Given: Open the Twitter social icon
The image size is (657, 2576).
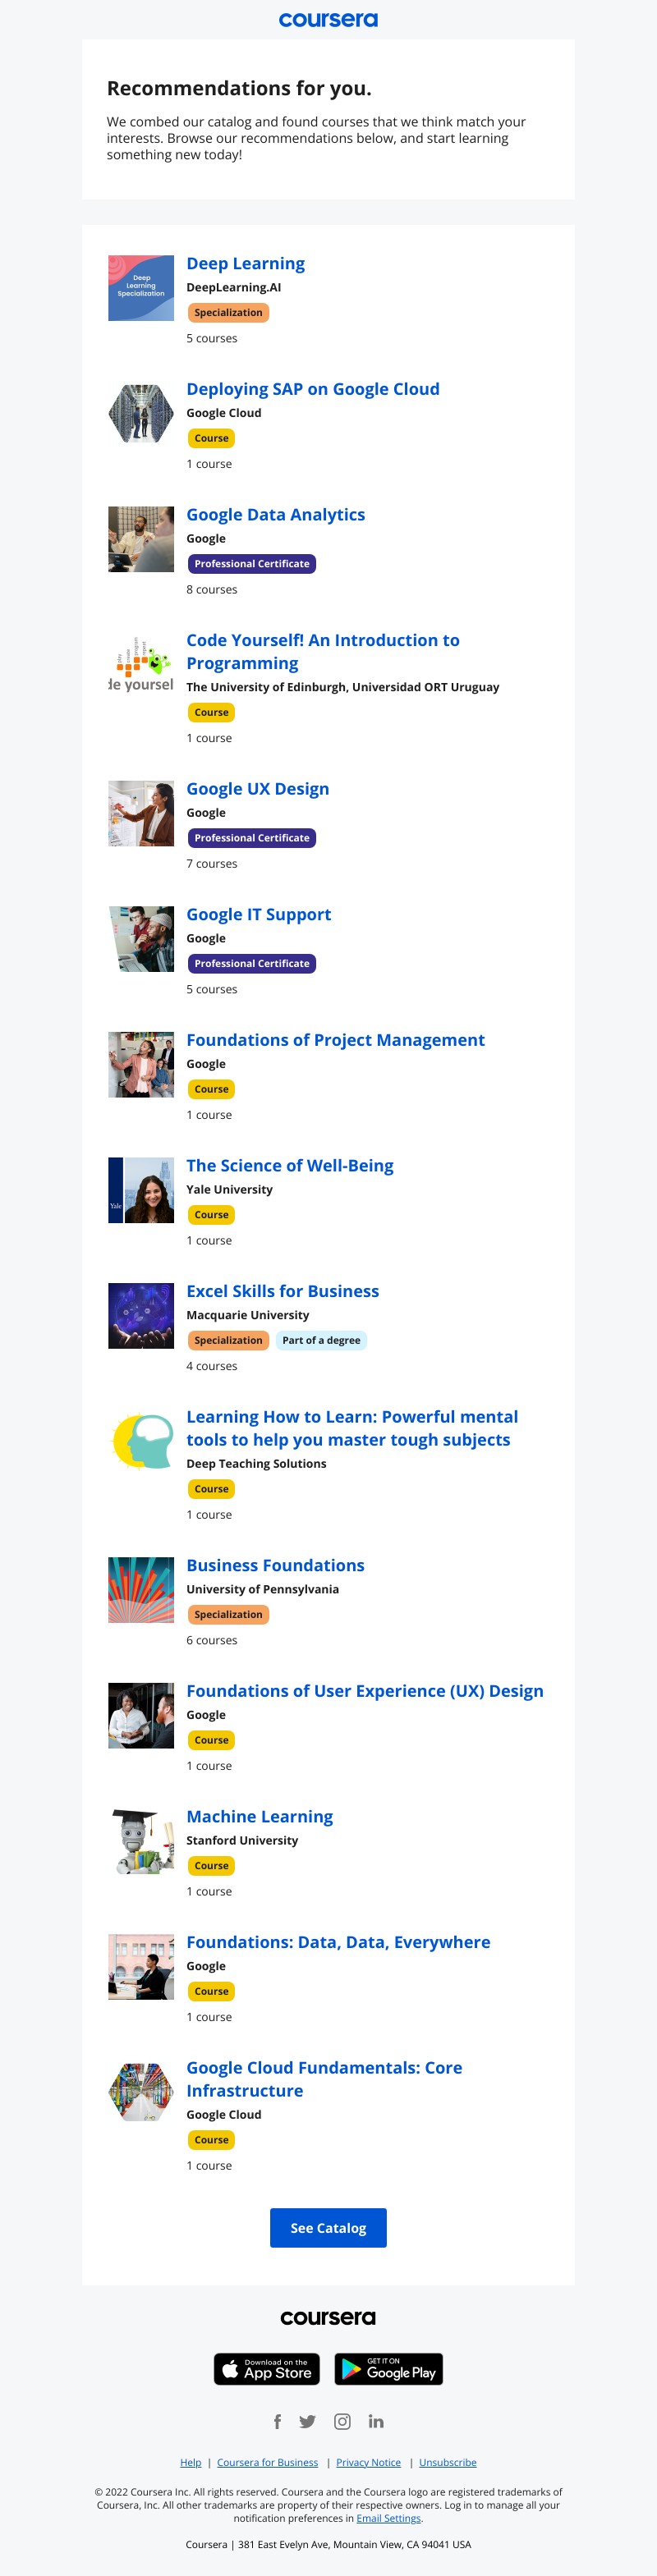Looking at the screenshot, I should pyautogui.click(x=308, y=2421).
